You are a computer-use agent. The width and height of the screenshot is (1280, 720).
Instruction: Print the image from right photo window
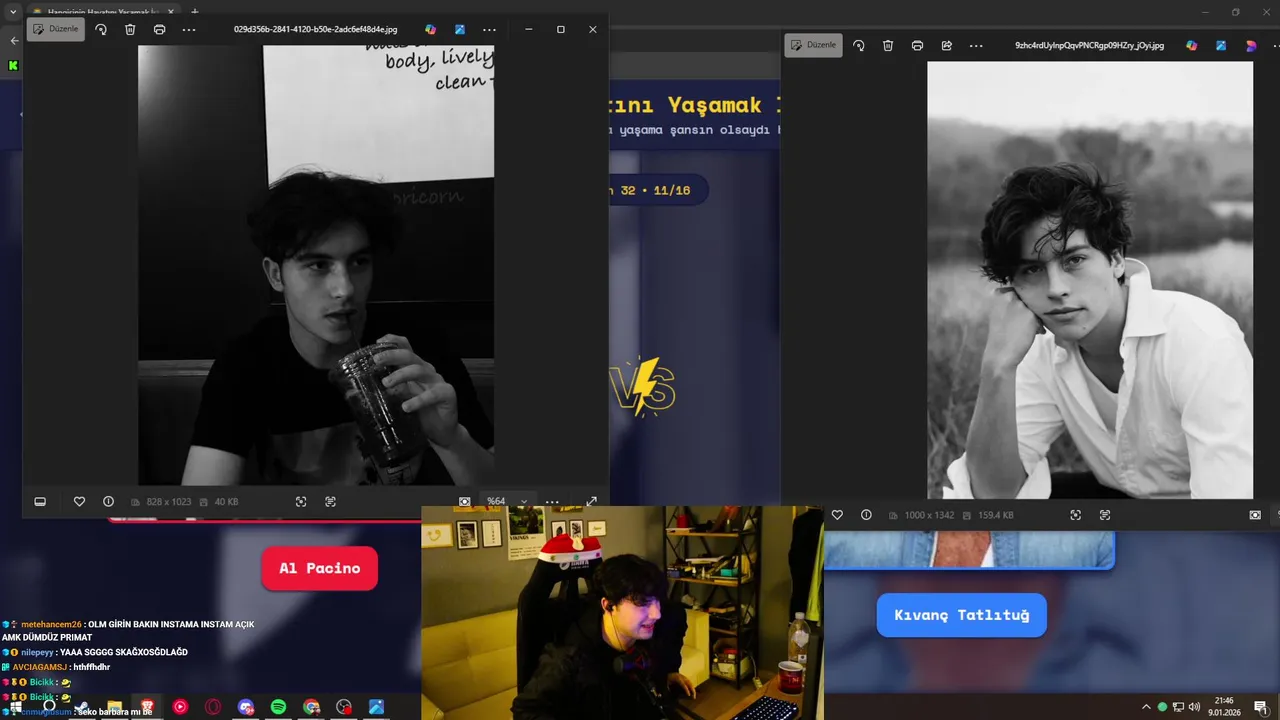[x=917, y=45]
